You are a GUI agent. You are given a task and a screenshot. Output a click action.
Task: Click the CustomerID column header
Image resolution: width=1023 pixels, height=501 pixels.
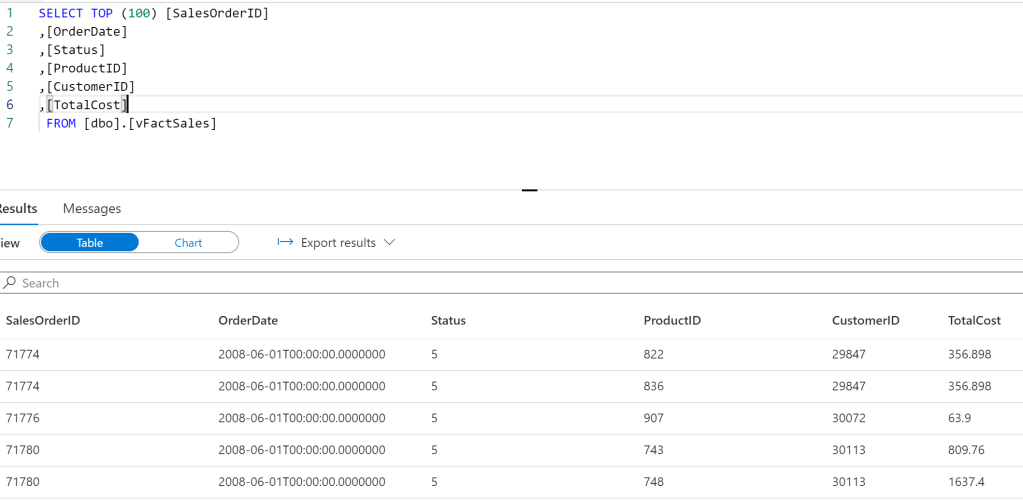point(866,321)
